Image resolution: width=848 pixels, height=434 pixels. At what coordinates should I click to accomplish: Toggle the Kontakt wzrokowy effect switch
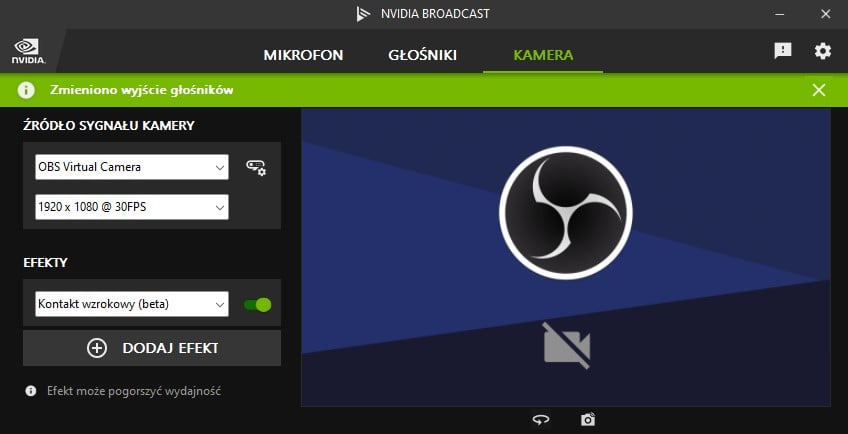[257, 305]
